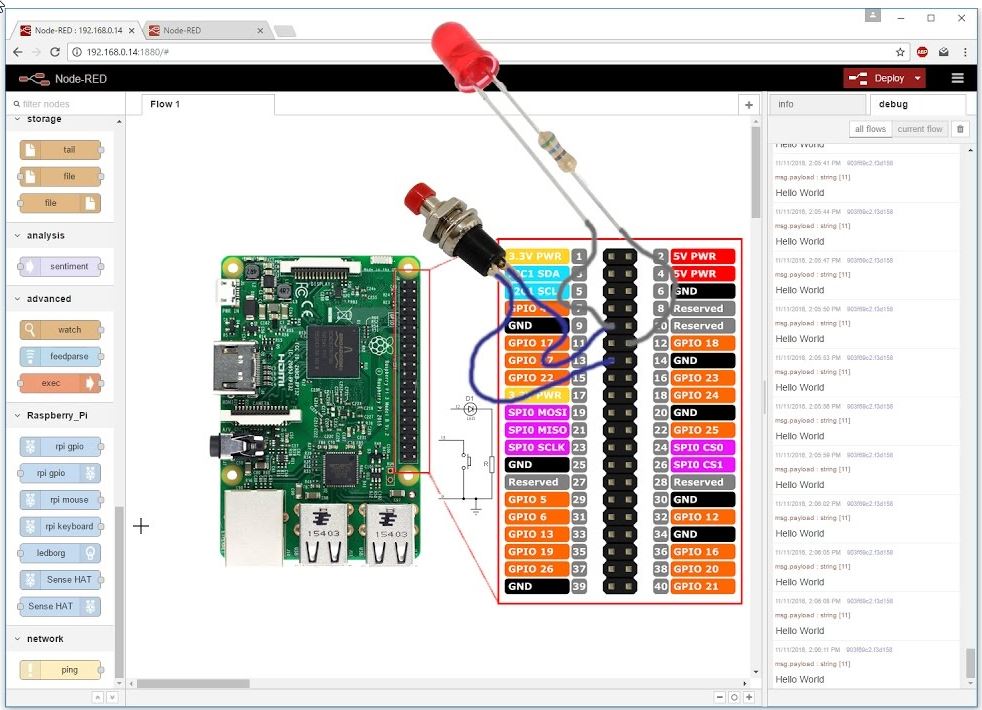Pick the Sense HAT output node

pos(60,606)
